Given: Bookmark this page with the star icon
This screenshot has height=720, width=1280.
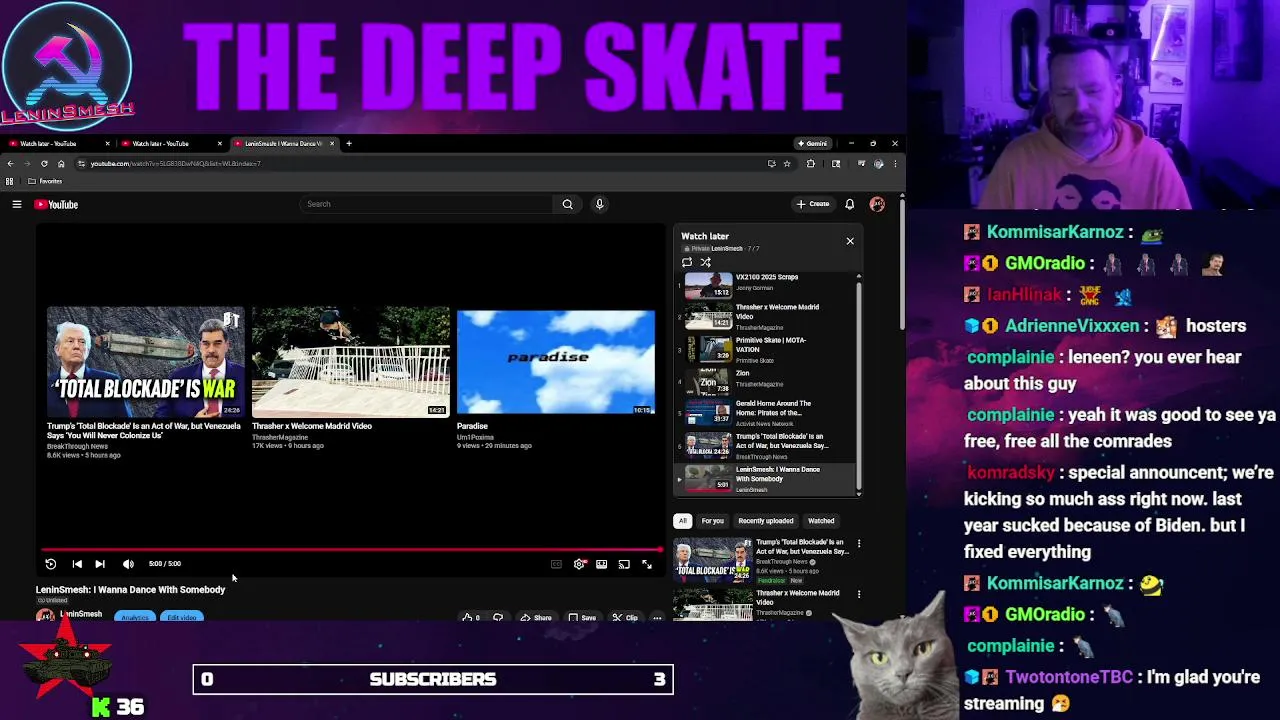Looking at the screenshot, I should 787,164.
